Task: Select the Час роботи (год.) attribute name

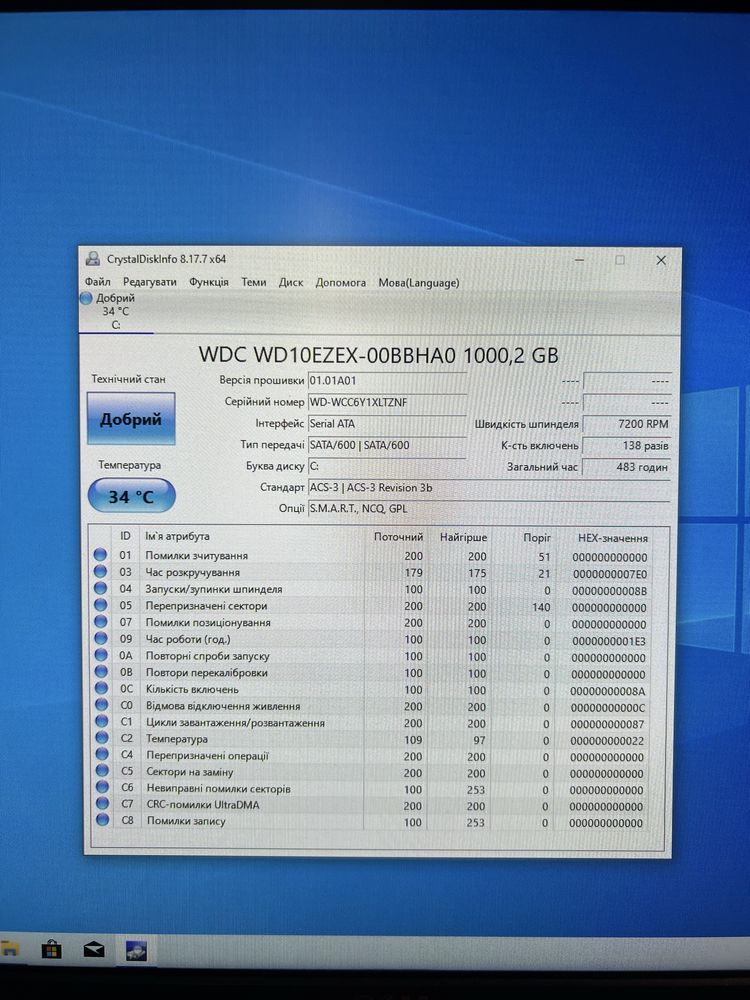Action: (188, 639)
